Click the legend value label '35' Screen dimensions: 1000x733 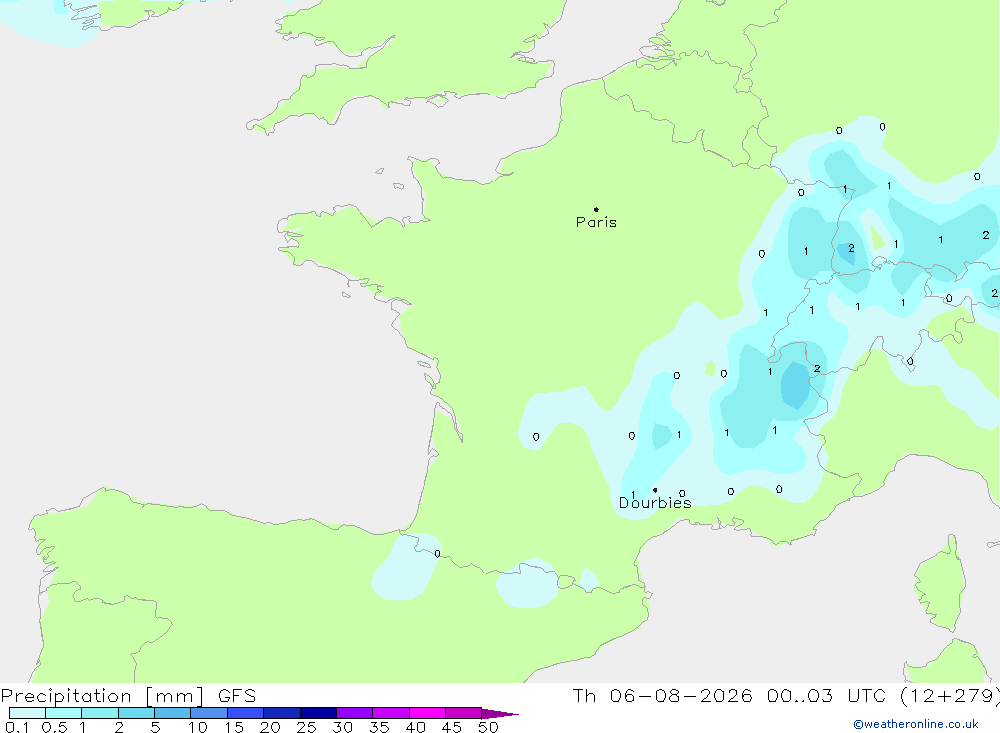(379, 727)
